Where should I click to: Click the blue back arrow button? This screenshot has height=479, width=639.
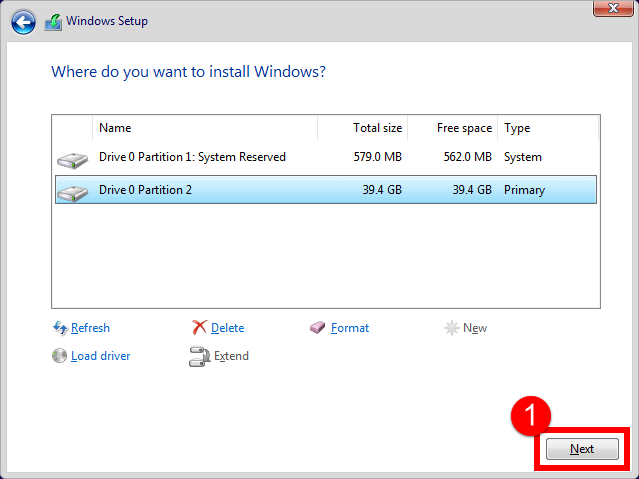pos(23,22)
